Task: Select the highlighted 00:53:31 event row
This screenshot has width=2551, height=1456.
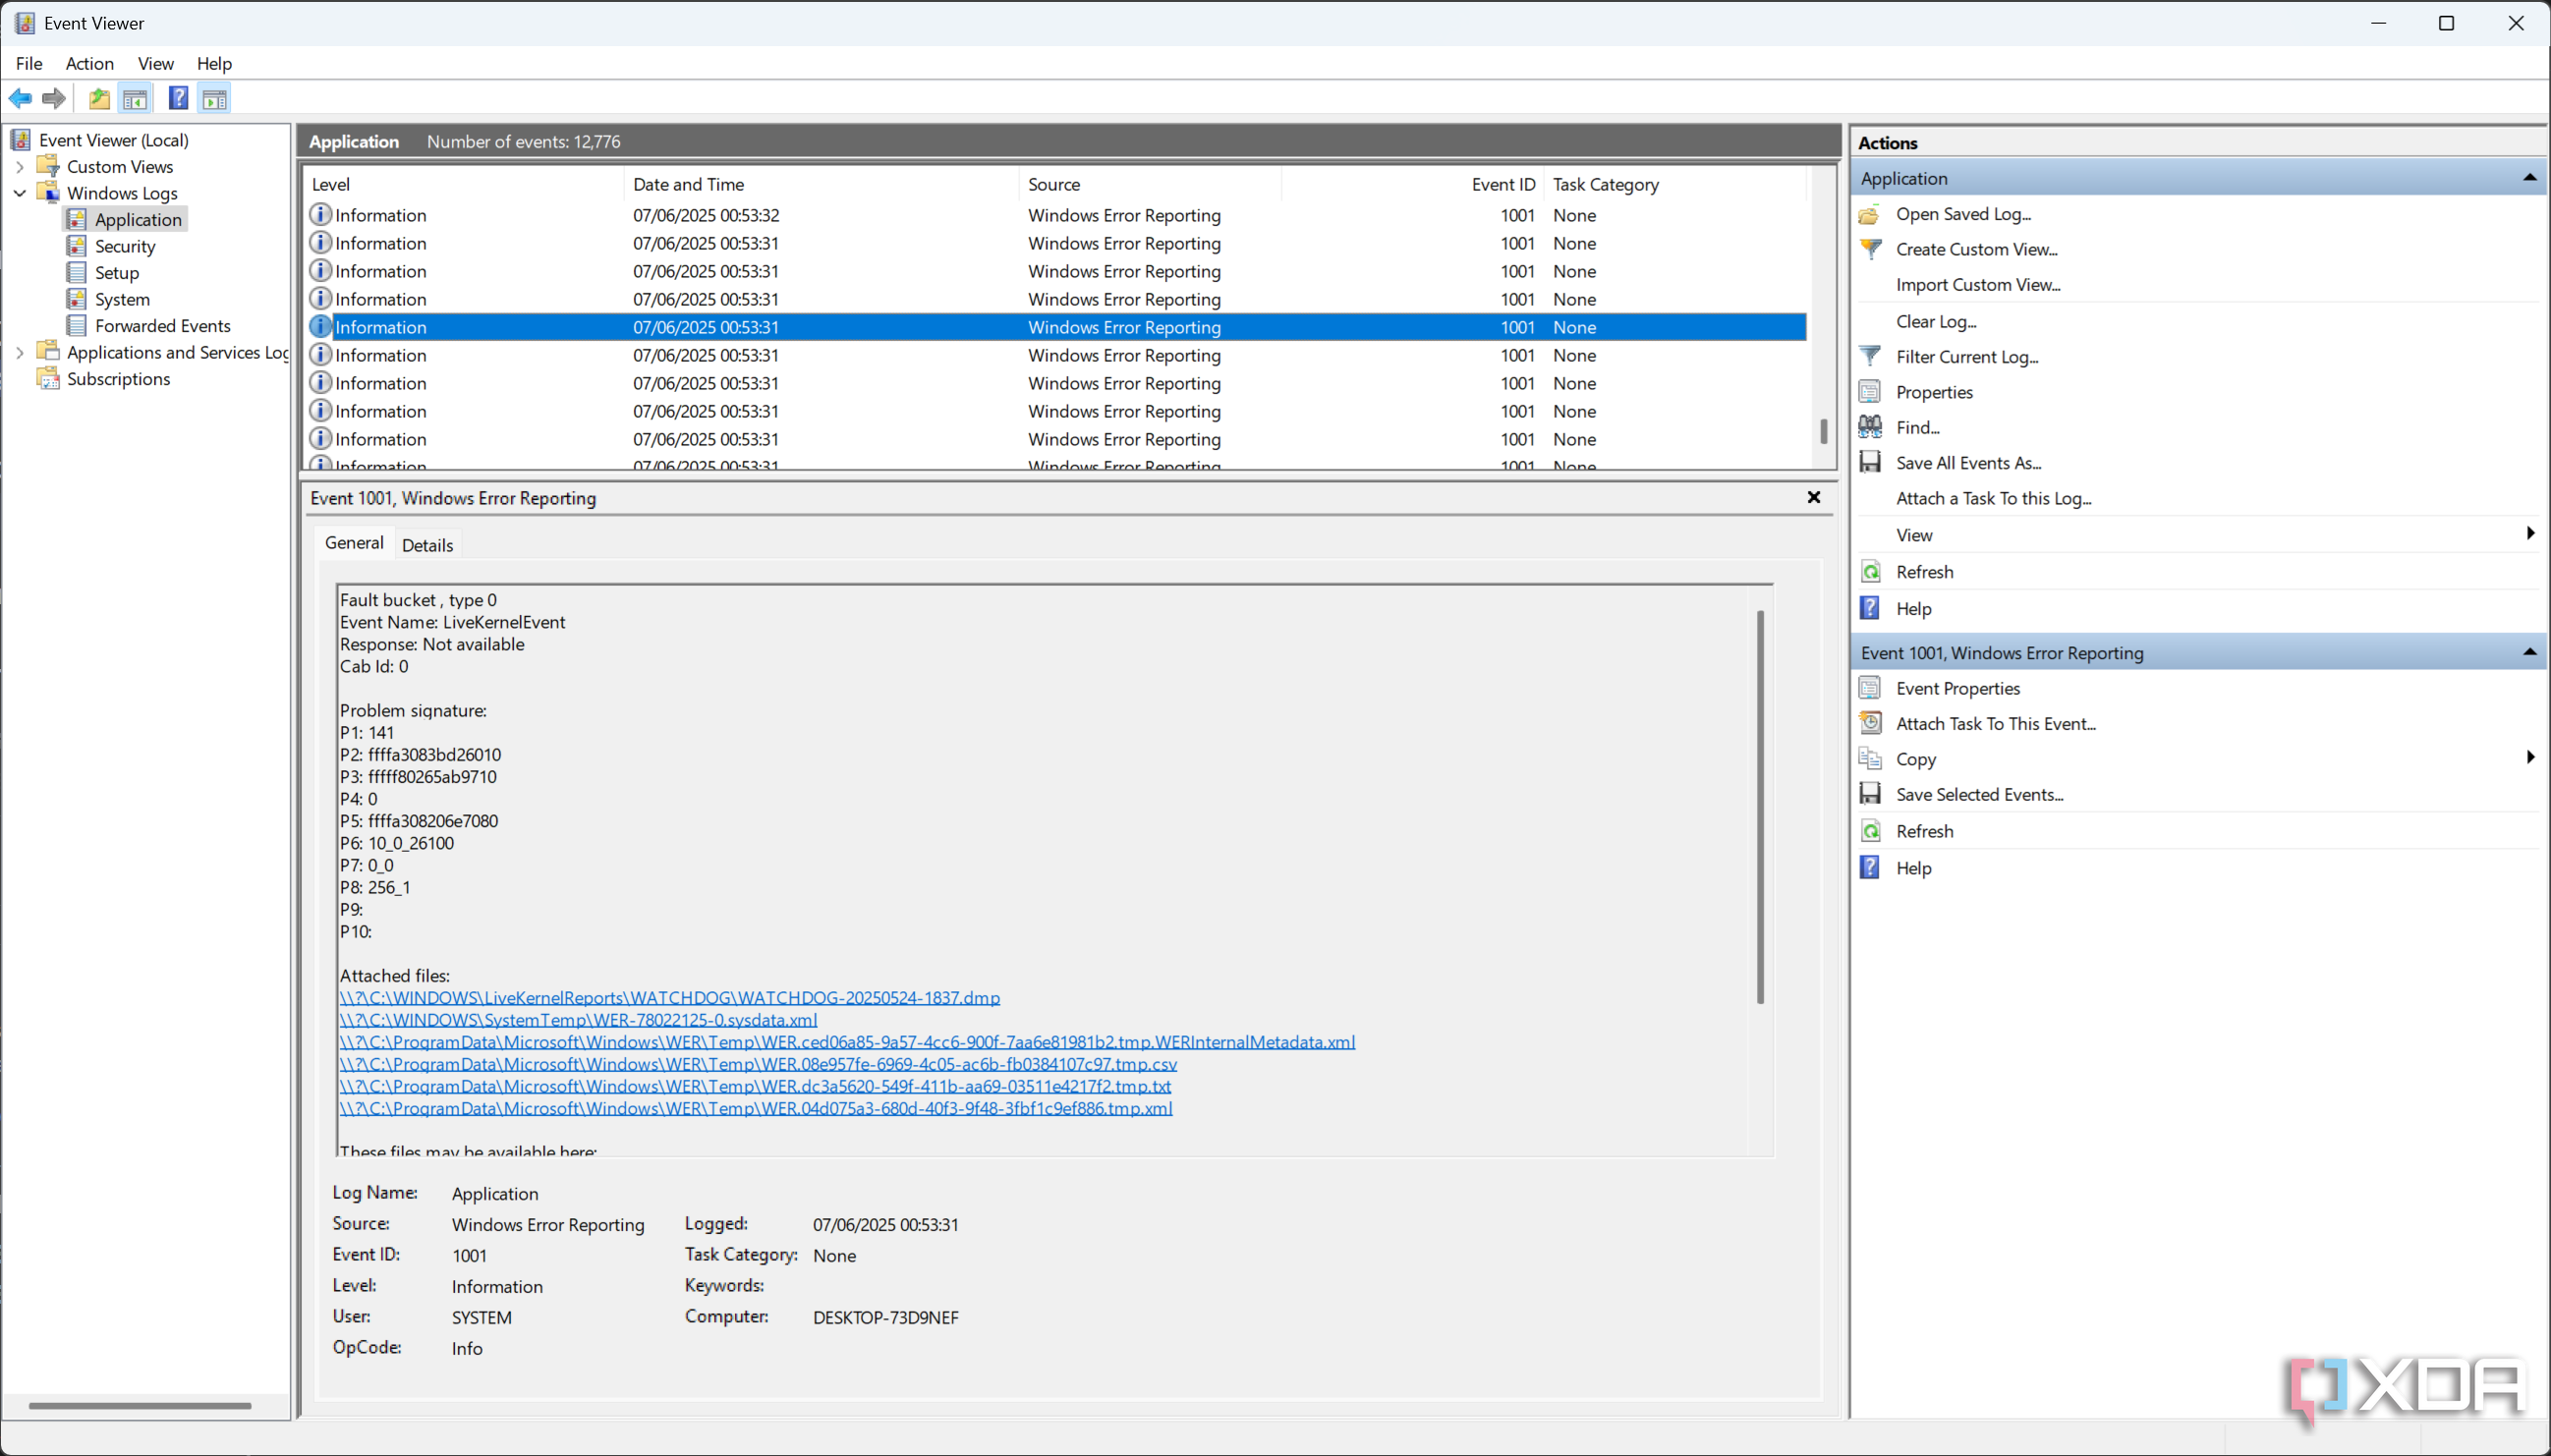Action: [1056, 327]
